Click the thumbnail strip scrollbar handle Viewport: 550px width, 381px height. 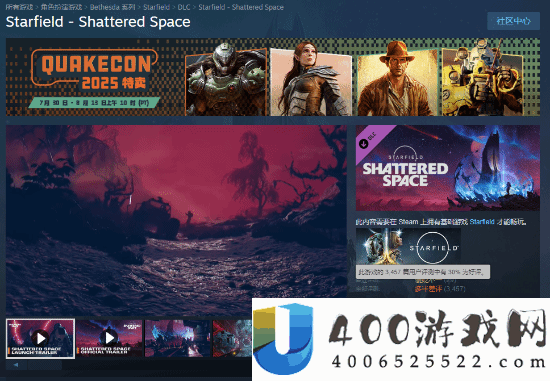pos(45,365)
